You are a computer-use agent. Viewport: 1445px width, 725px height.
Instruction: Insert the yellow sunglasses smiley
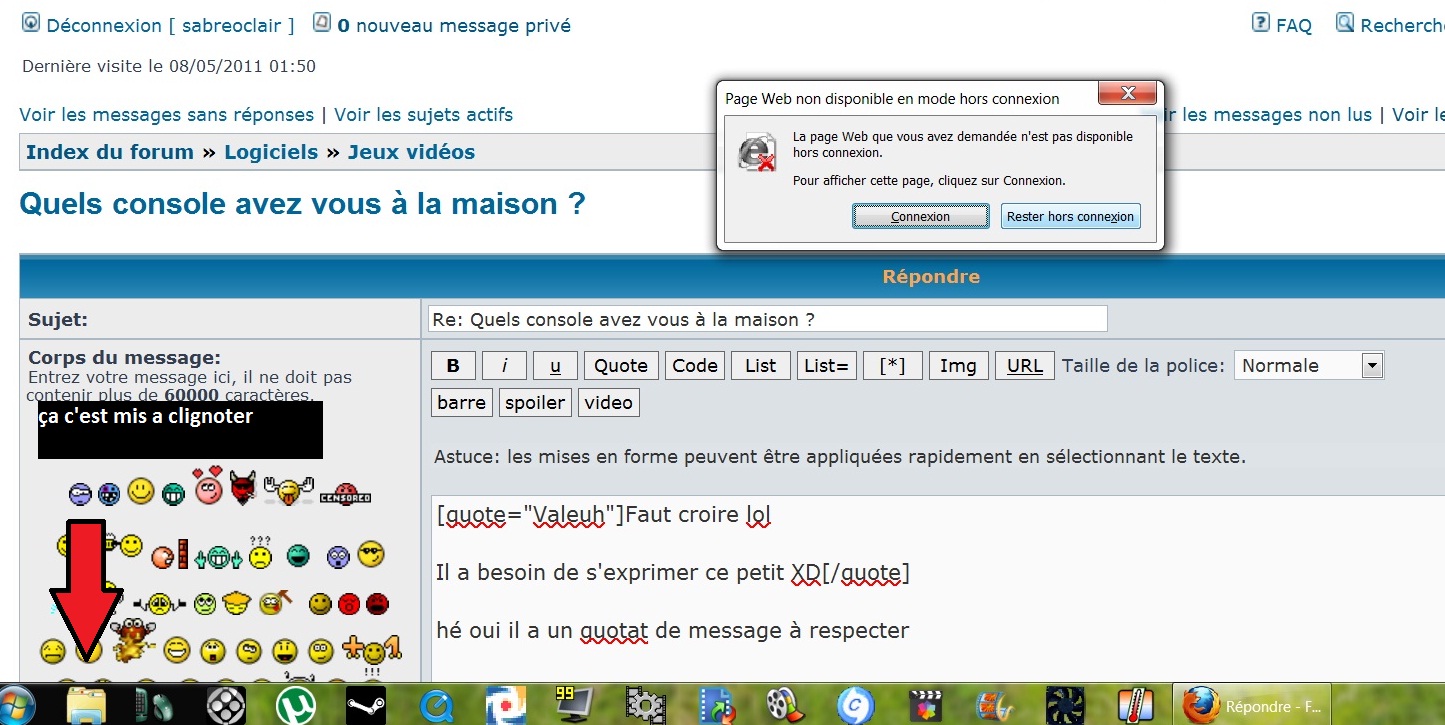point(371,554)
